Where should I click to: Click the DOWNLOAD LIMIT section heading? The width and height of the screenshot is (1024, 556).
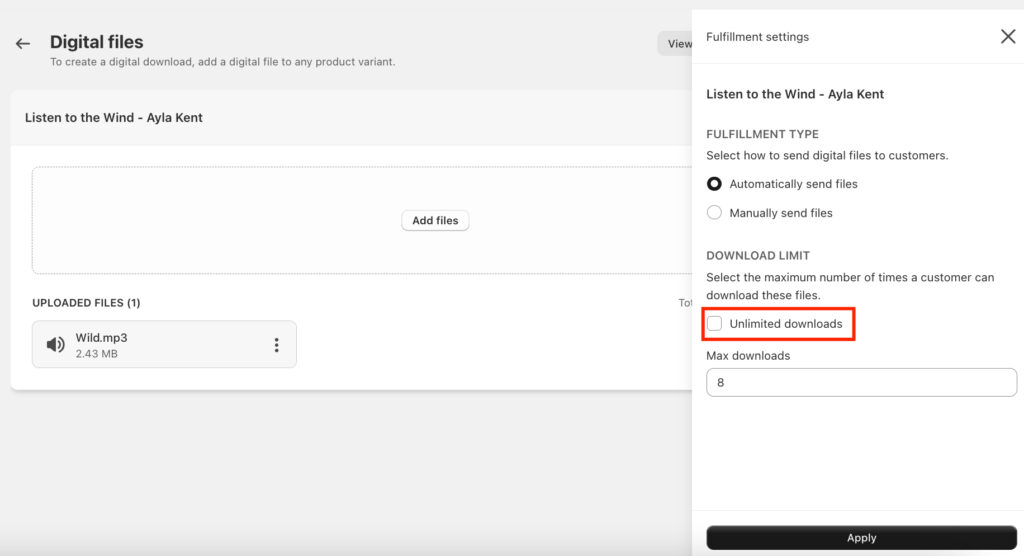click(758, 256)
